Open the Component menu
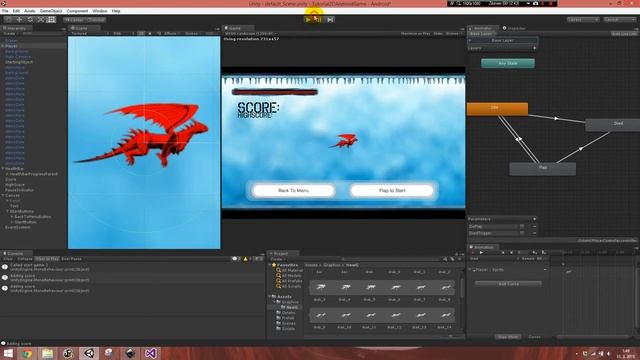This screenshot has height=360, width=640. coord(77,11)
